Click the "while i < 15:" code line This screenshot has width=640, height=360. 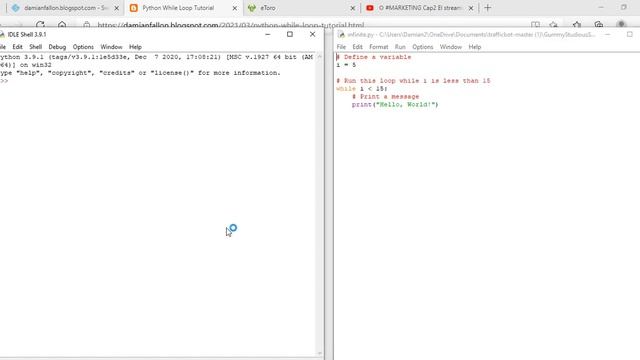click(x=362, y=89)
